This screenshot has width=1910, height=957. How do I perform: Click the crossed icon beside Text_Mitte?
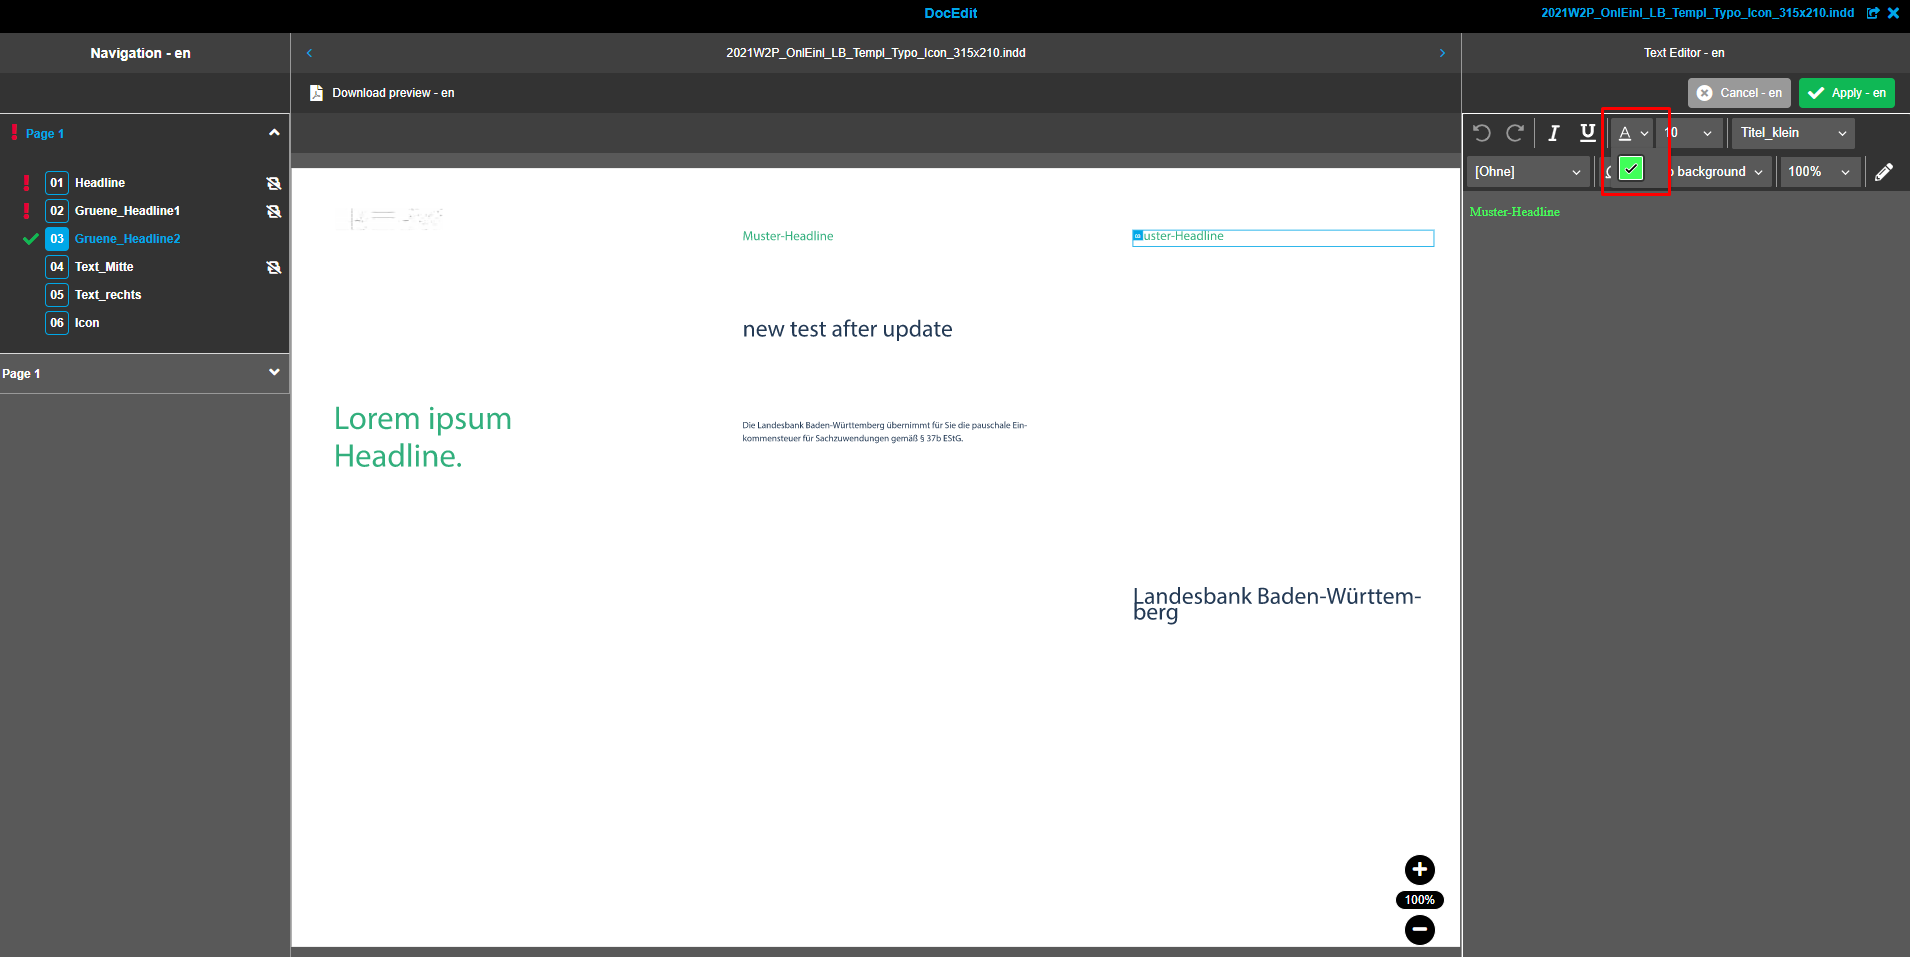click(x=274, y=267)
